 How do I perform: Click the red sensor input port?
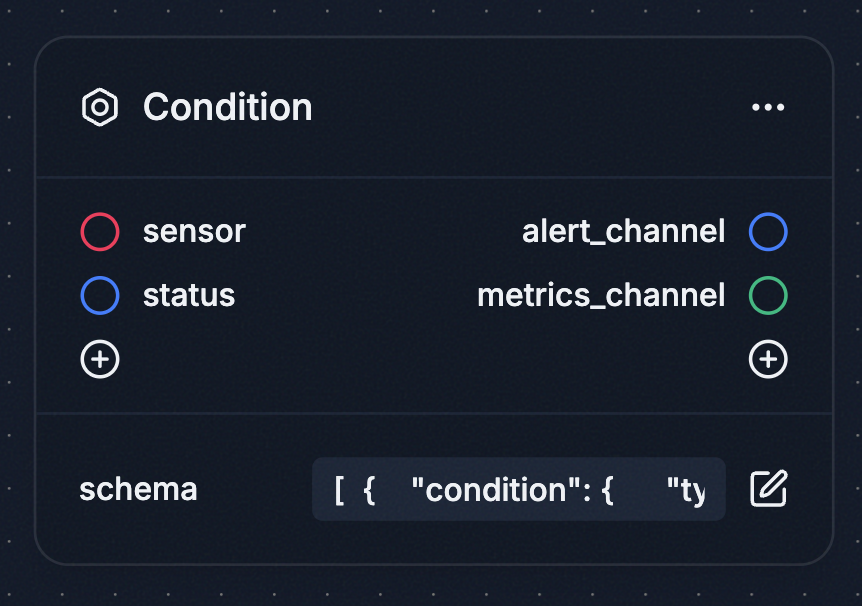coord(100,232)
